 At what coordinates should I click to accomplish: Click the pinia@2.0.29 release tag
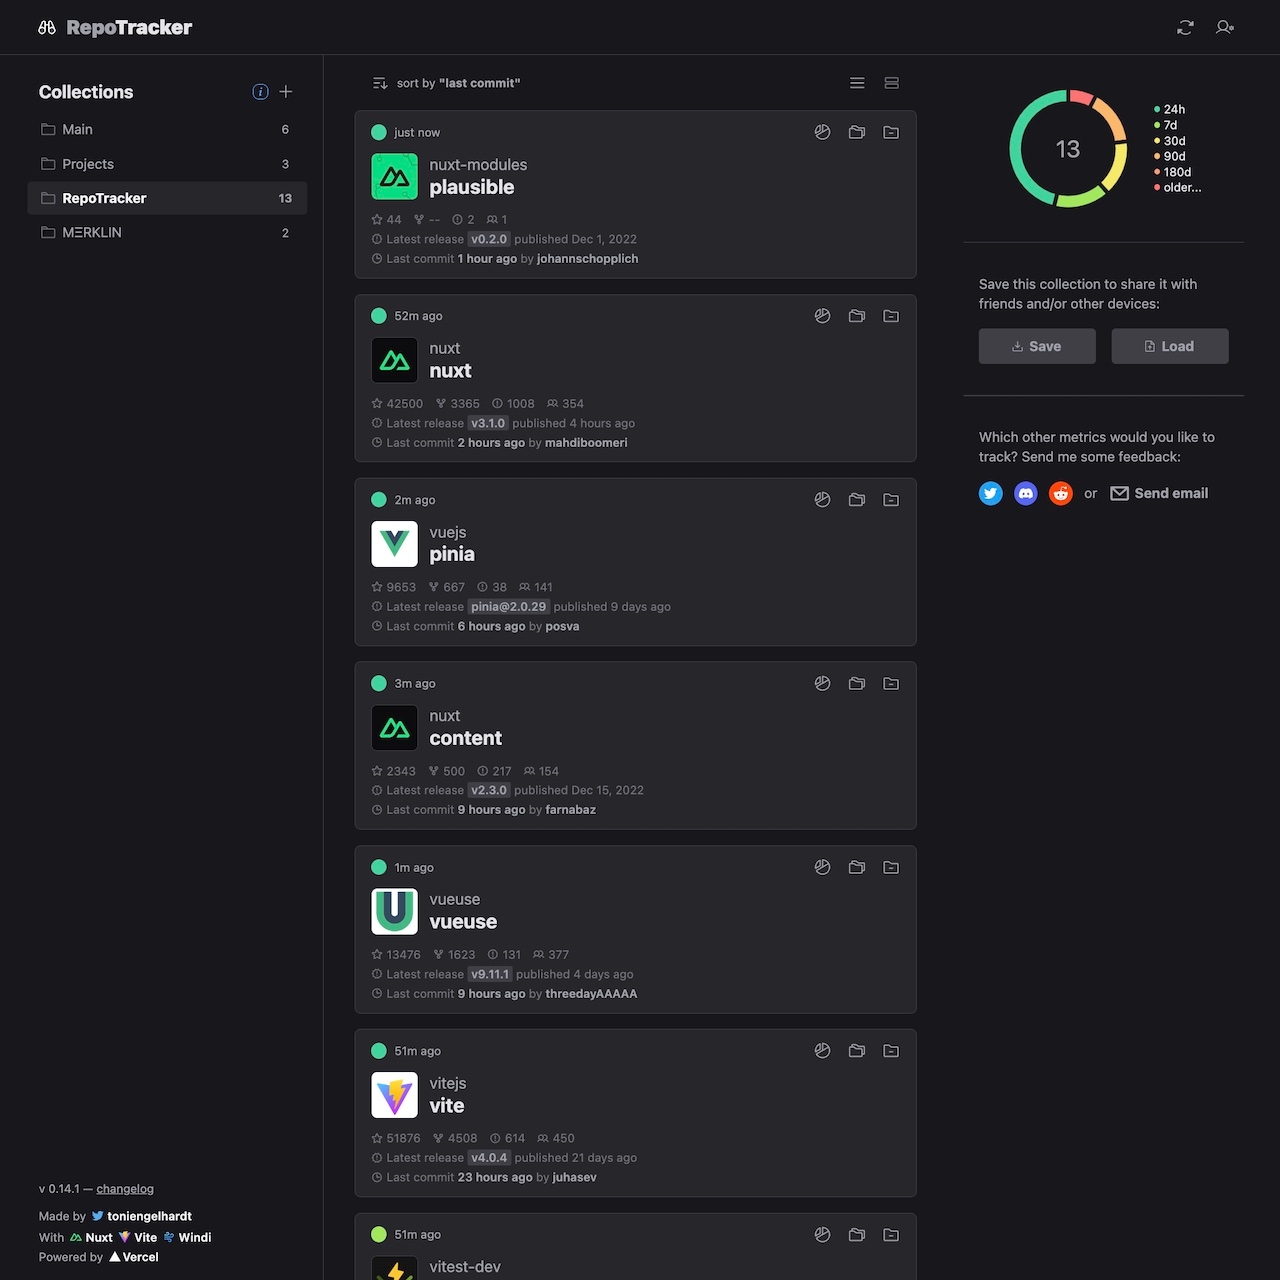click(x=509, y=607)
